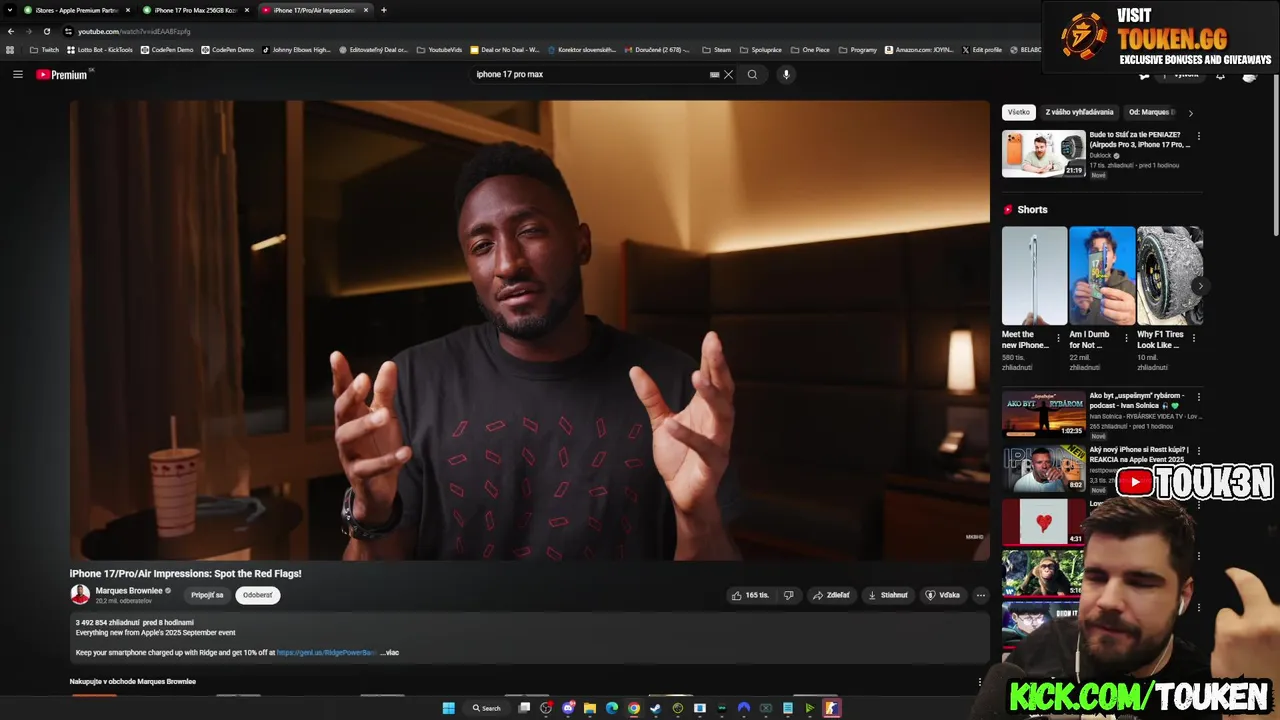Open the Amazon.com JOYIN bookmark
1280x720 pixels.
click(920, 49)
